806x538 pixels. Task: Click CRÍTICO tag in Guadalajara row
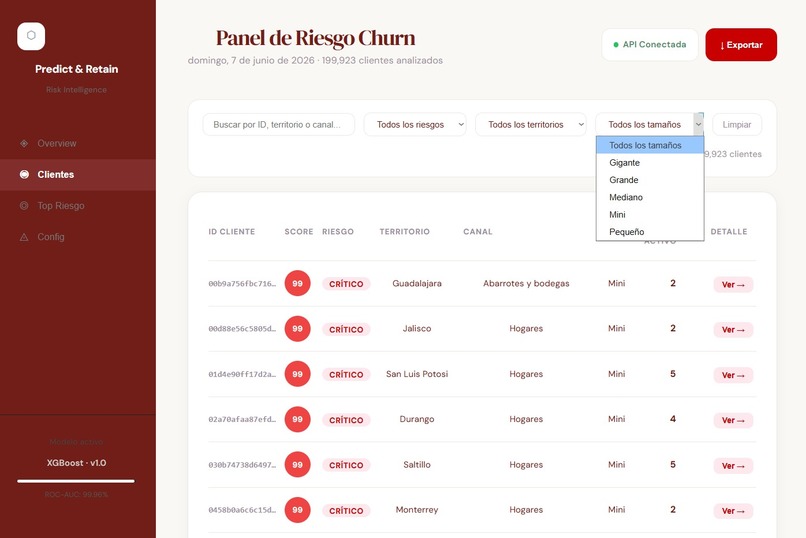[346, 284]
